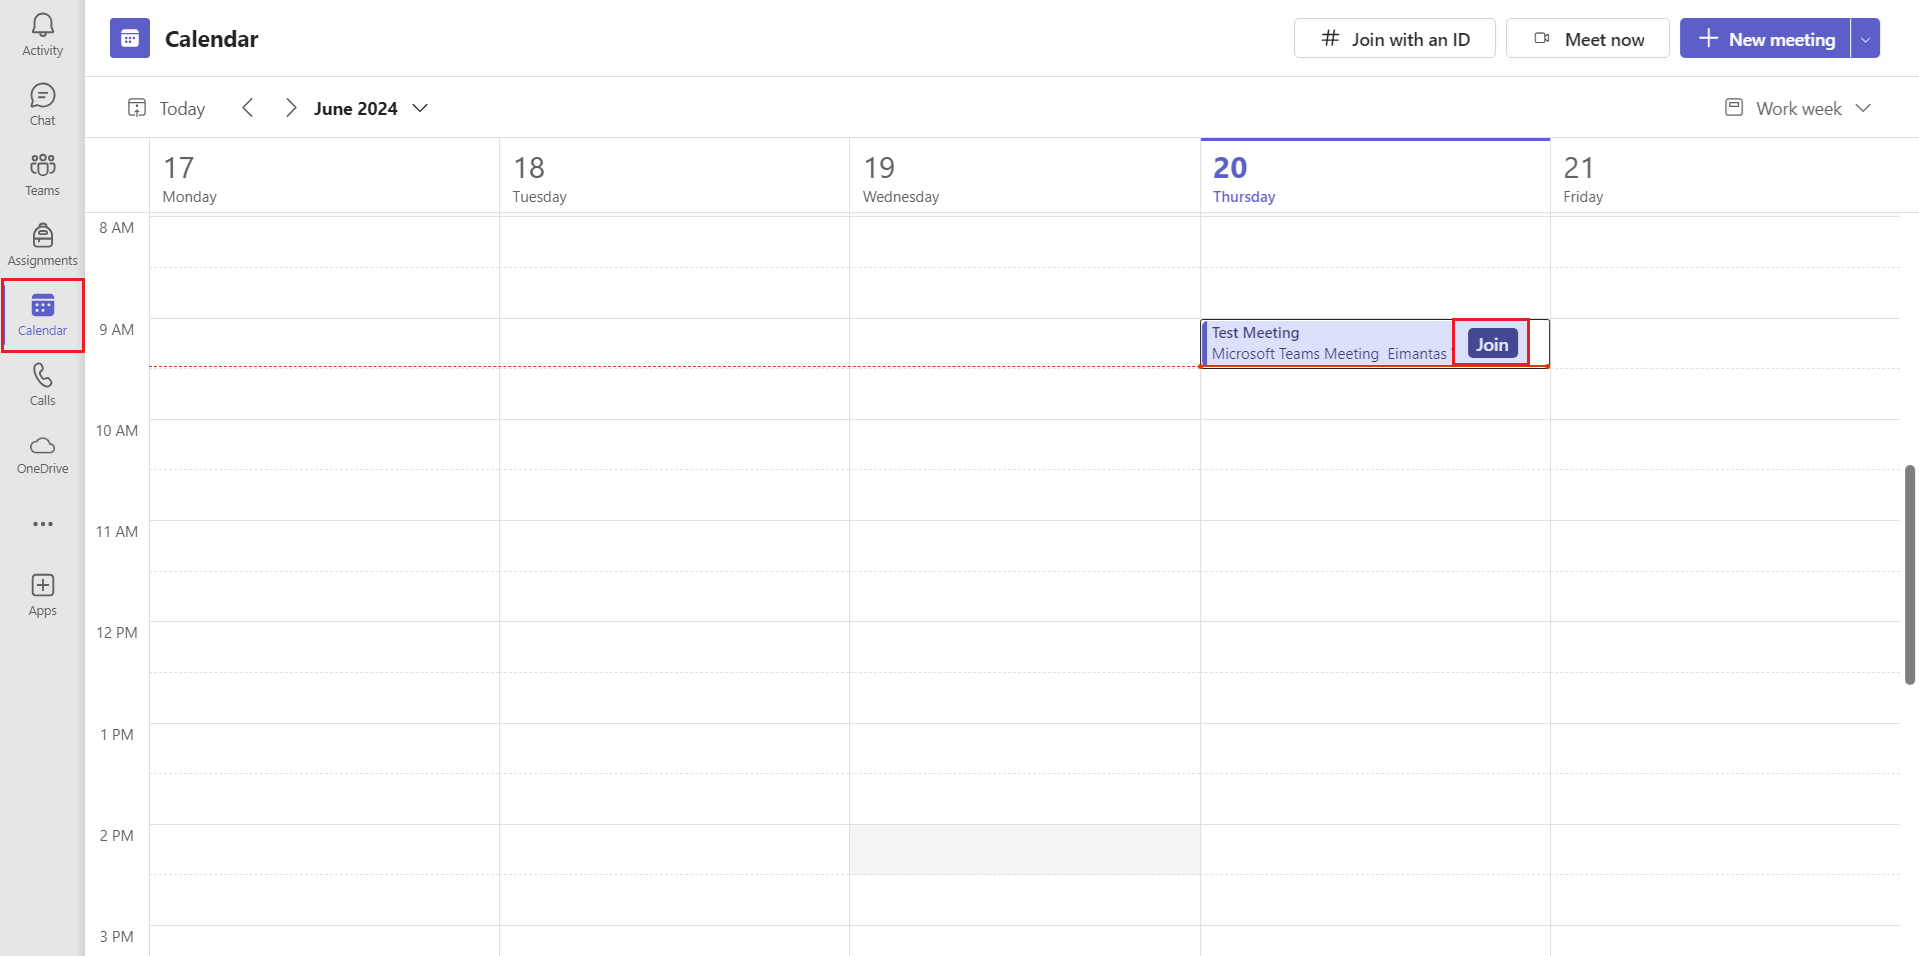Open the June 2024 date picker dropdown
This screenshot has width=1919, height=956.
click(x=419, y=108)
